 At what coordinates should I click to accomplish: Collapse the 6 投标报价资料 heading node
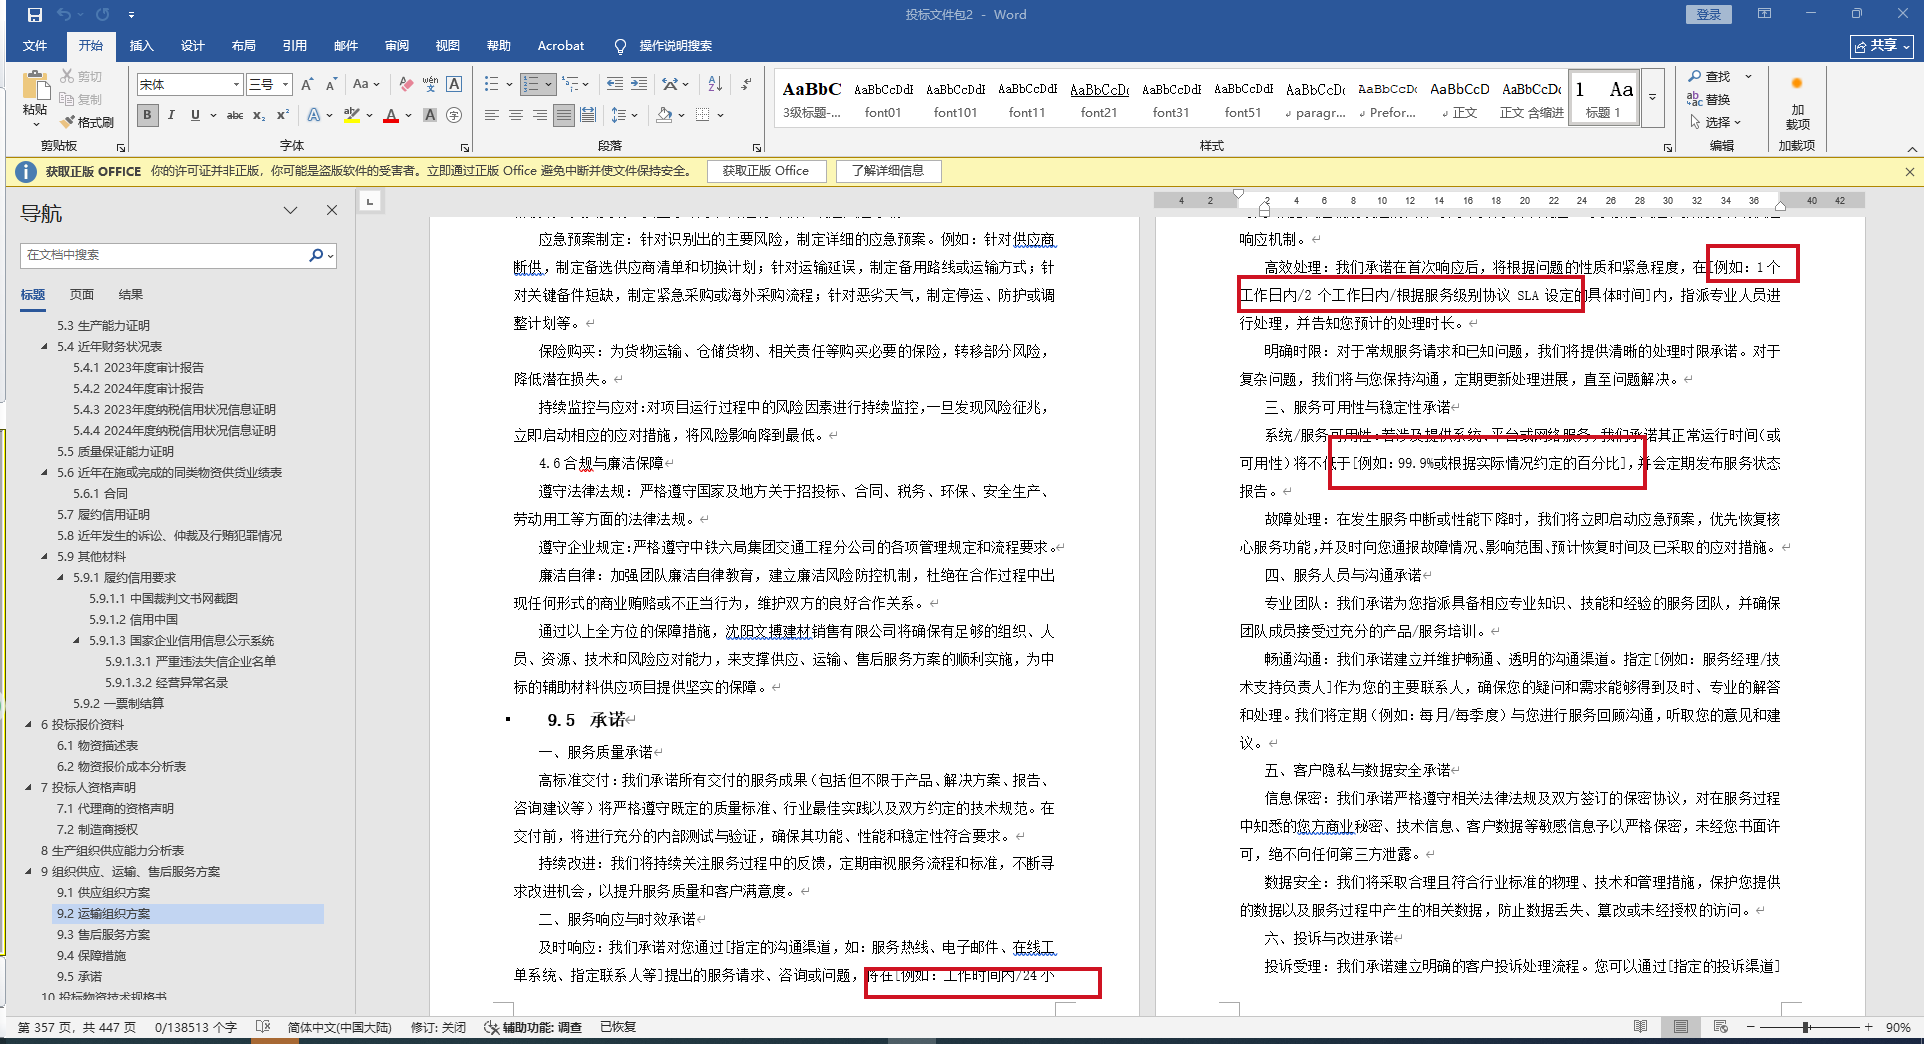click(28, 725)
